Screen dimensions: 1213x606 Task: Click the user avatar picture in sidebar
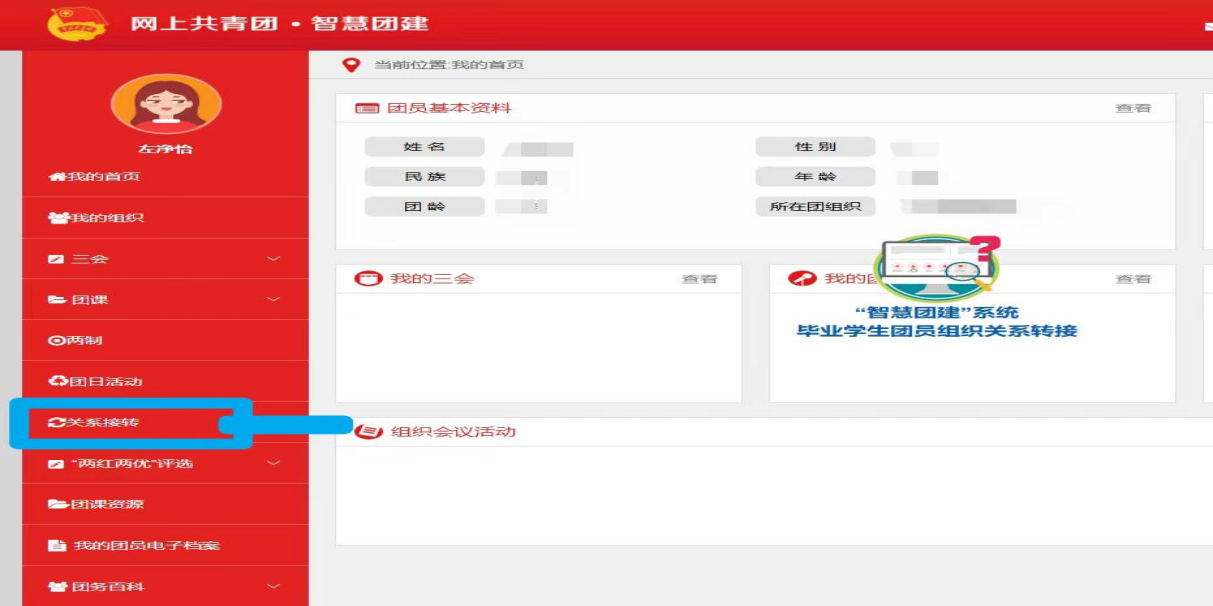click(x=166, y=104)
